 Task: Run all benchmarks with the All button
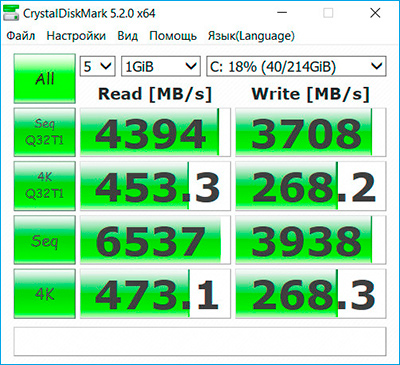point(45,79)
